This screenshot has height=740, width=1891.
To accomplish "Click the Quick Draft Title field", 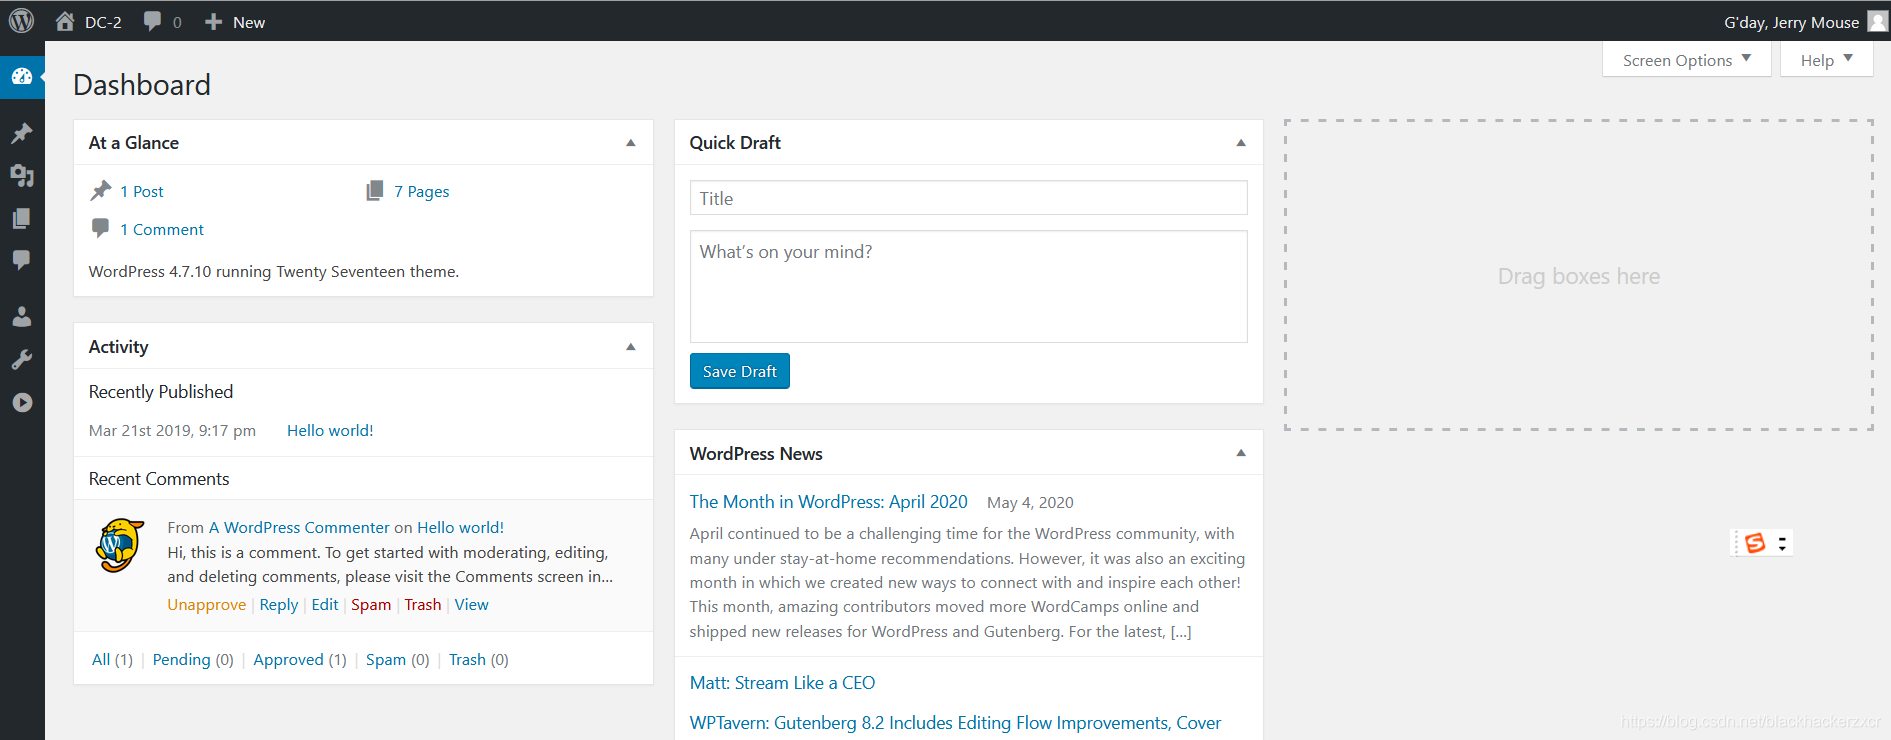I will pyautogui.click(x=969, y=198).
